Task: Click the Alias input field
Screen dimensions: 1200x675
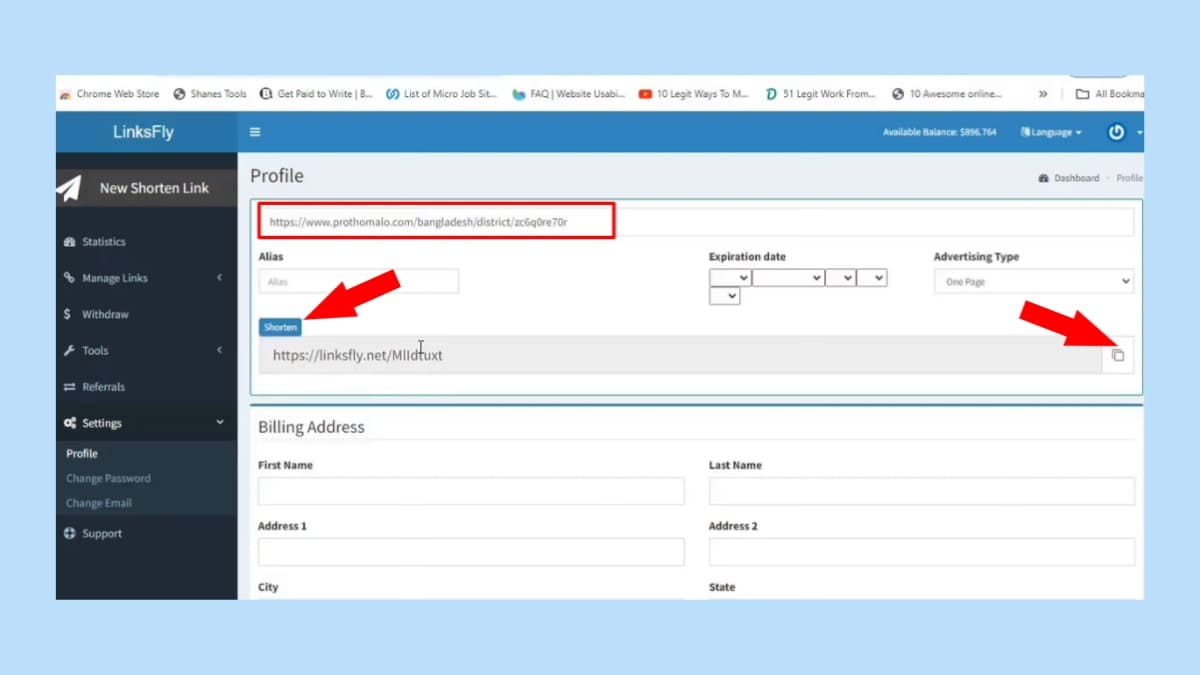Action: point(358,282)
